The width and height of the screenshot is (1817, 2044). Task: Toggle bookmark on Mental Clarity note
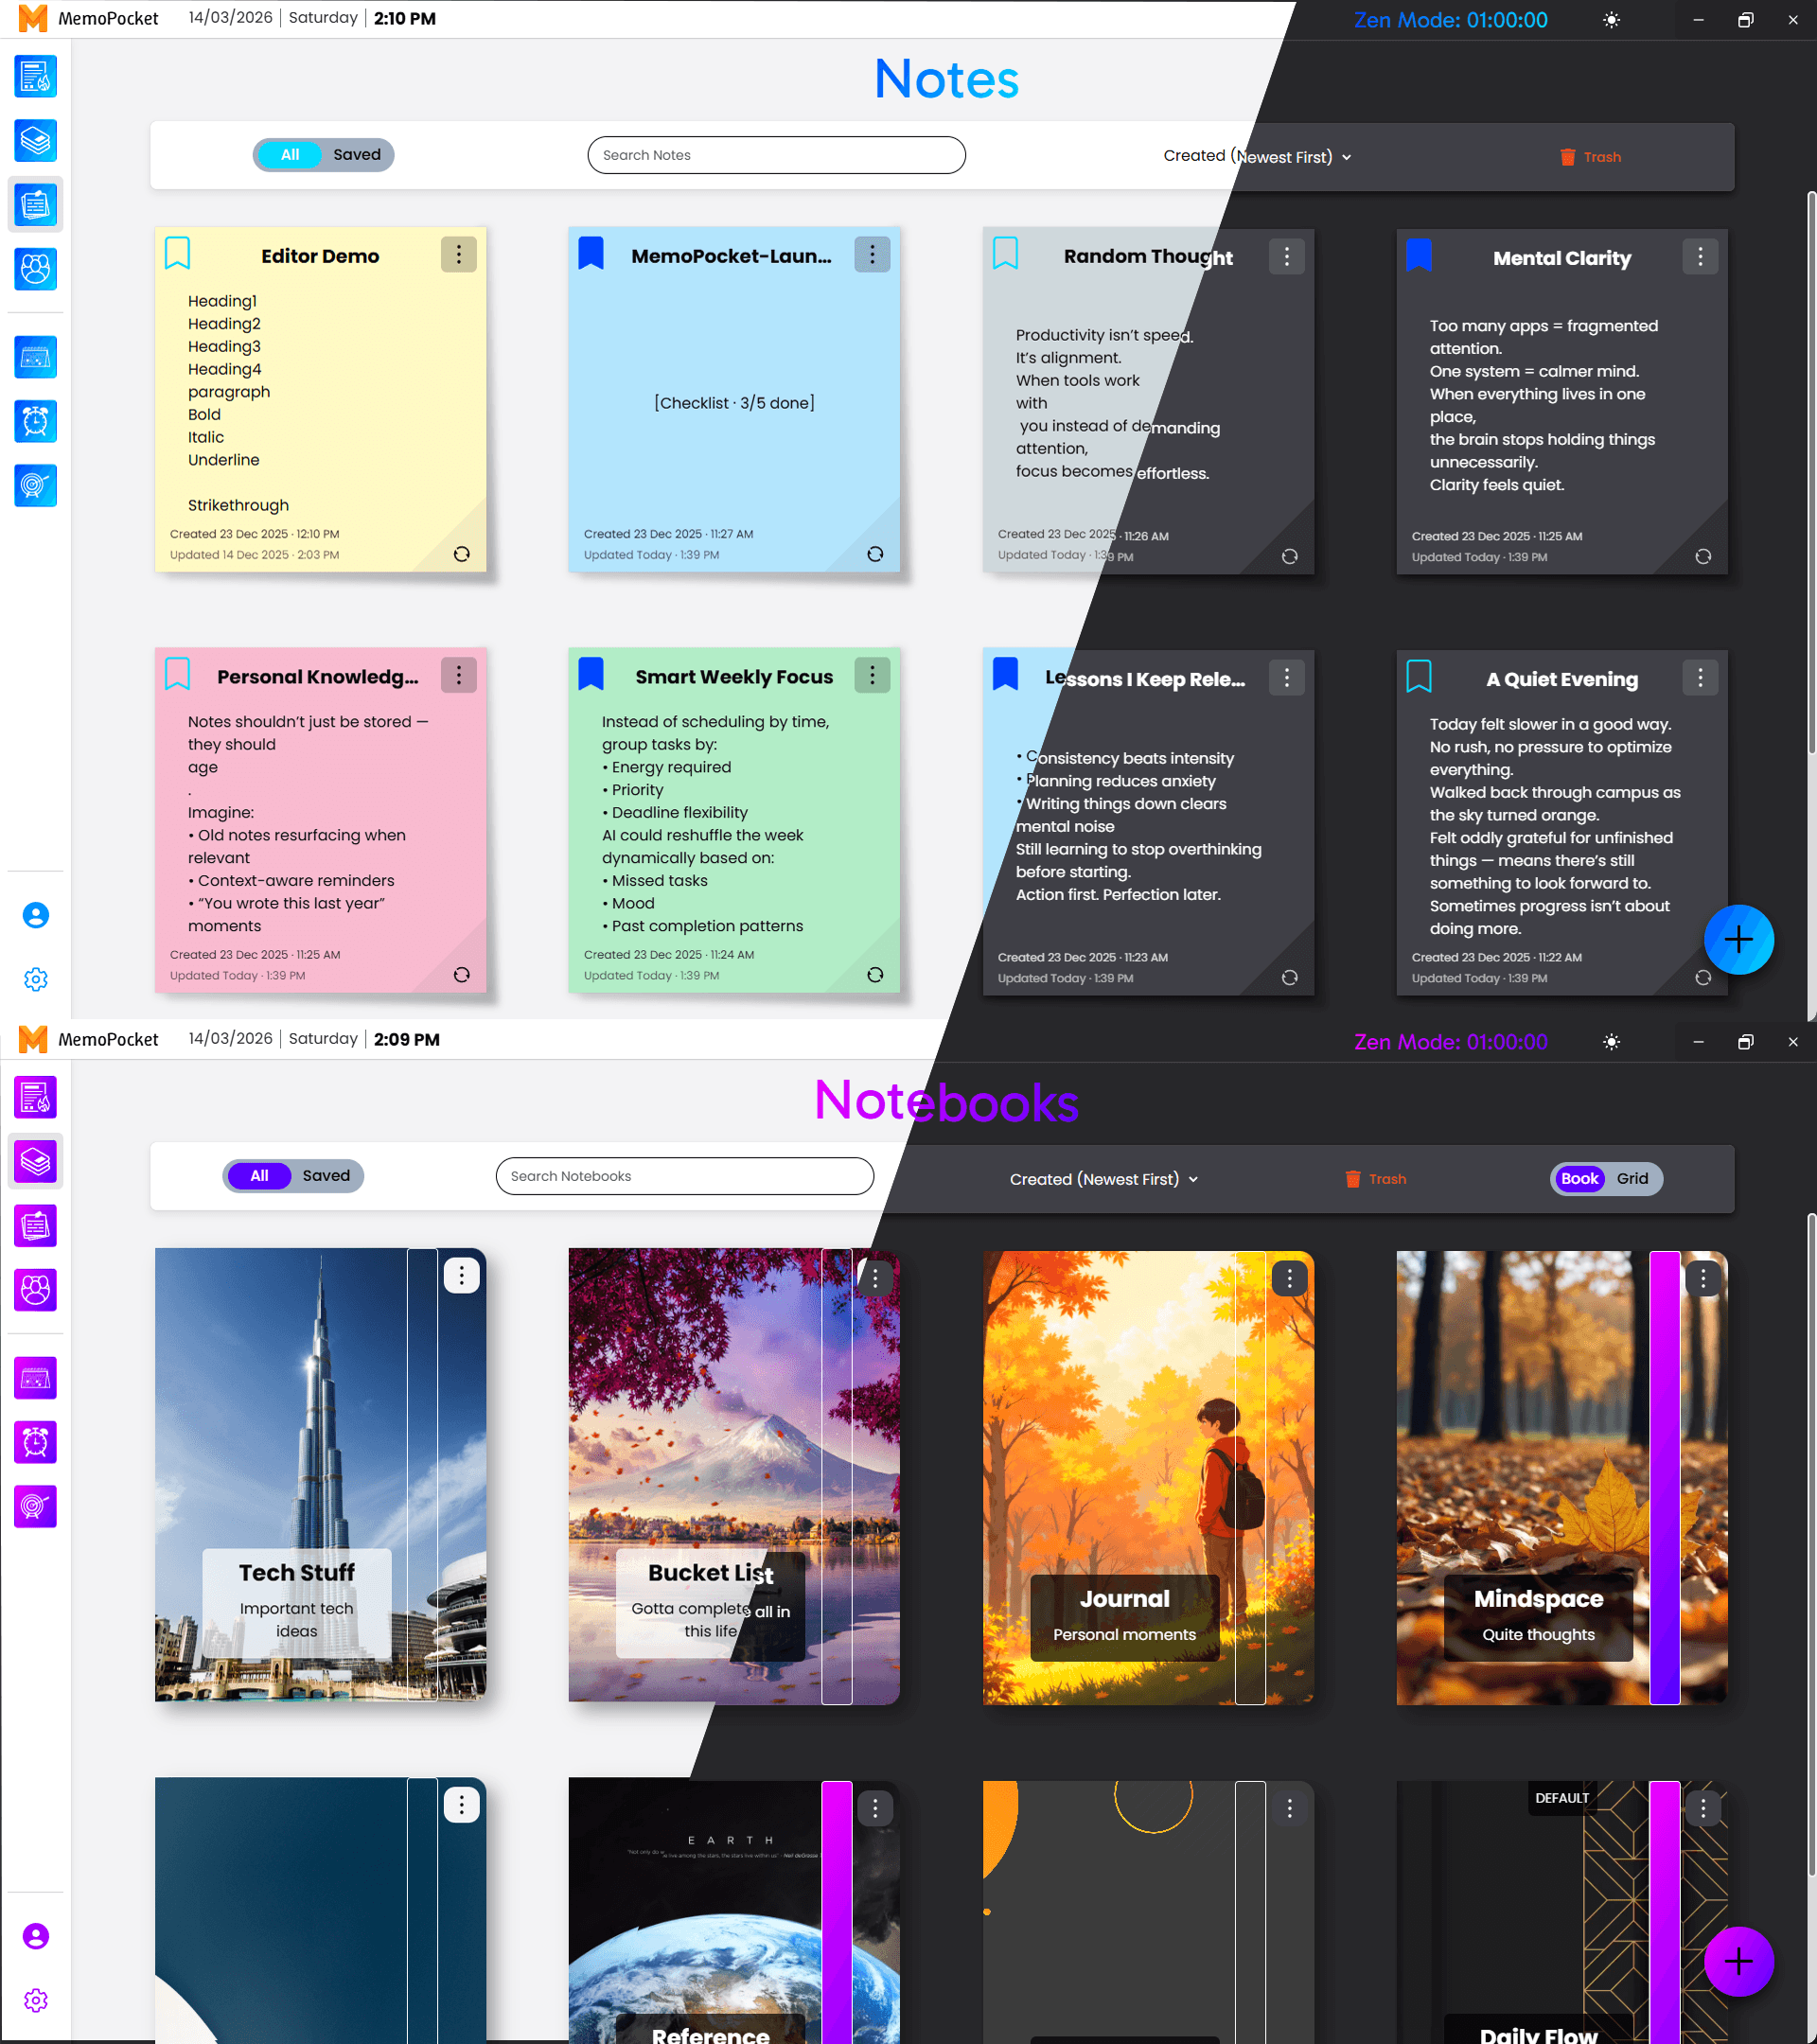pos(1419,255)
